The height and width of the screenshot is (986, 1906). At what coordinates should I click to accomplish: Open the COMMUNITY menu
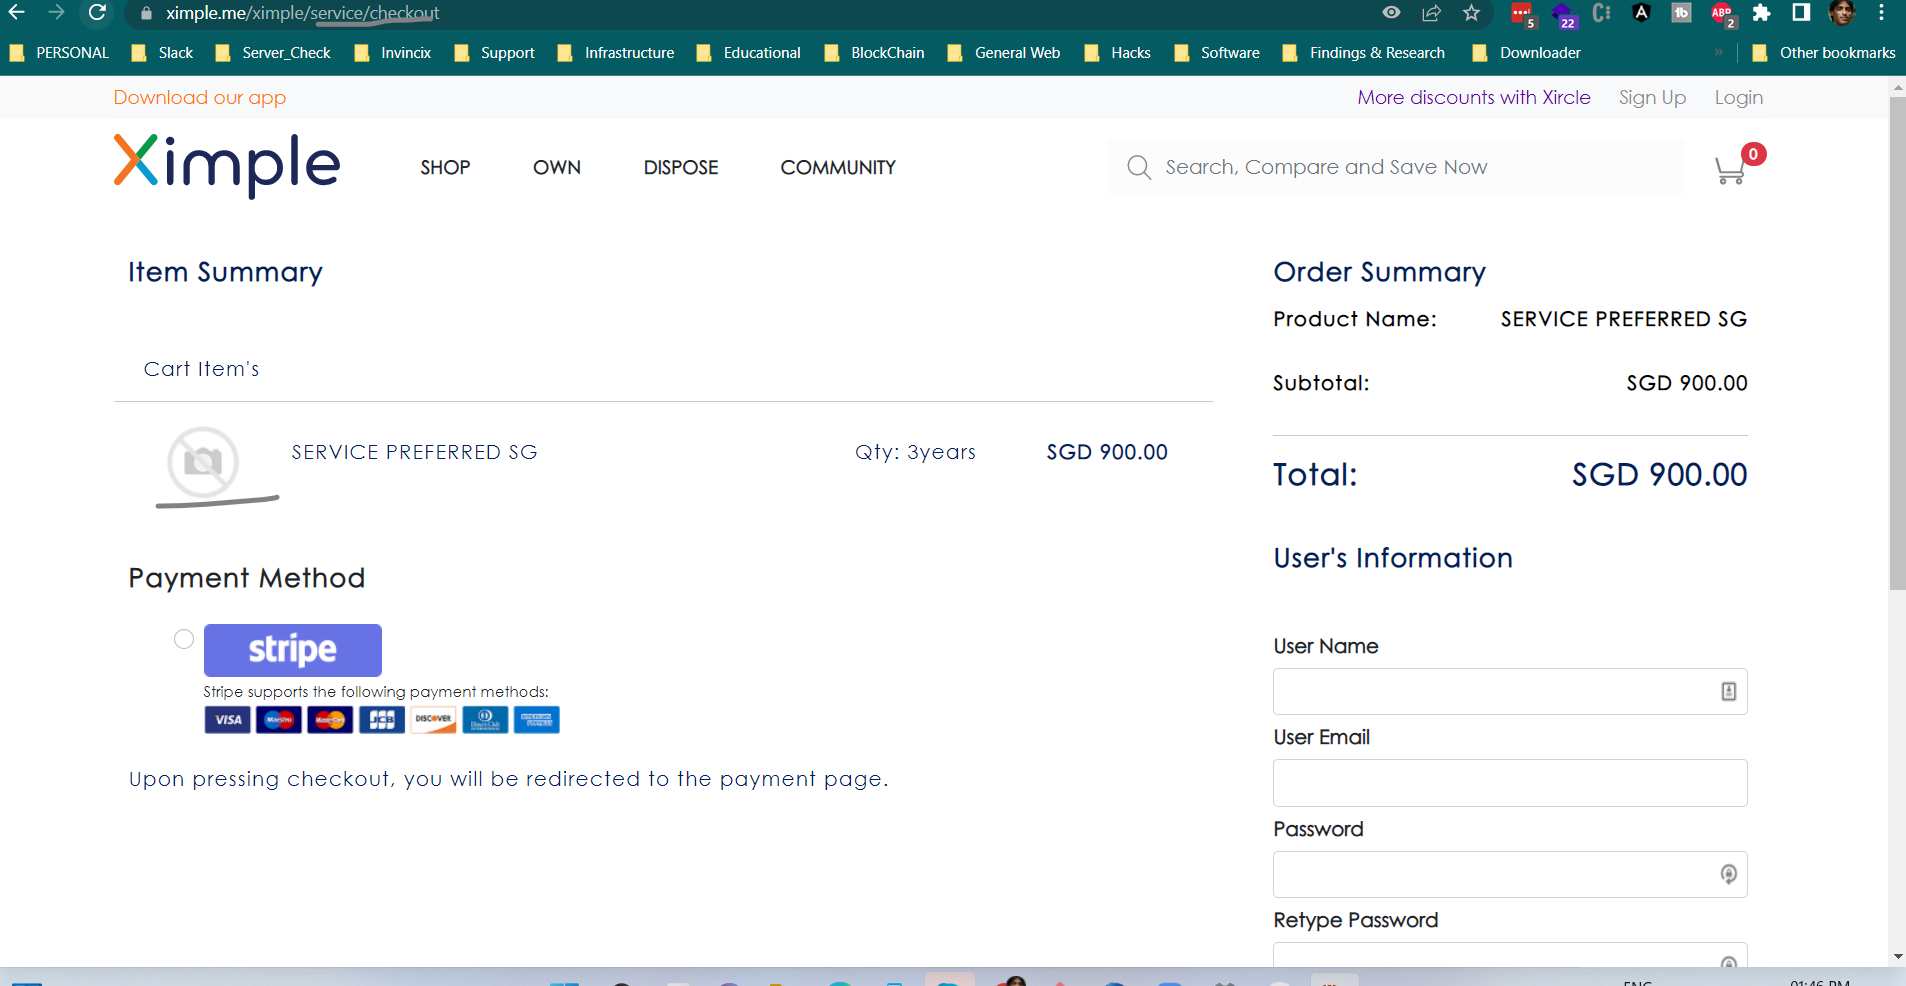(838, 167)
